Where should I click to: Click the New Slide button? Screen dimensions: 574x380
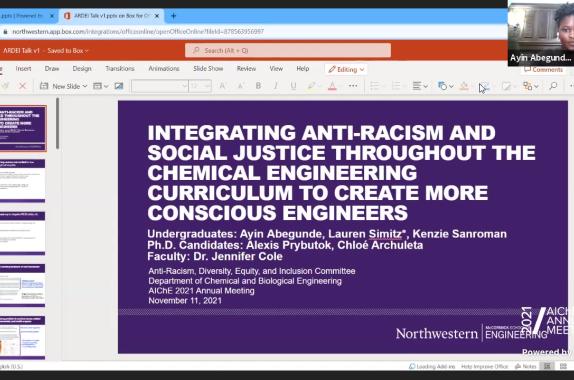coord(59,86)
